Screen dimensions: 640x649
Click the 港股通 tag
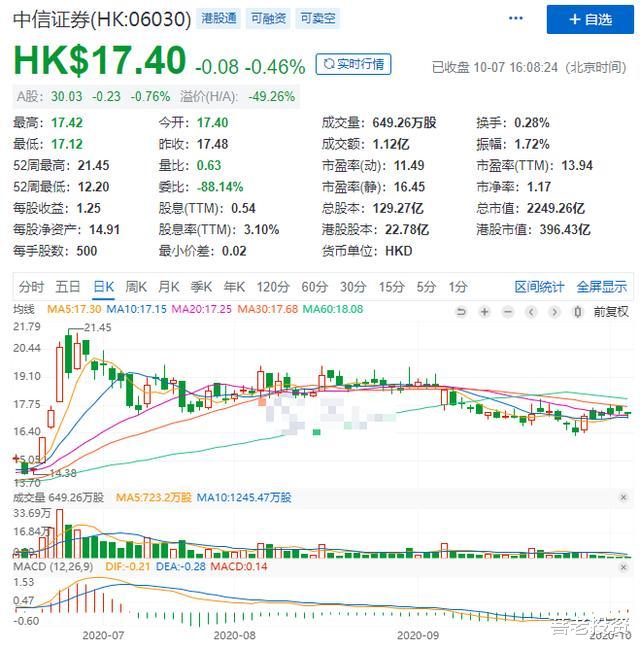(219, 18)
